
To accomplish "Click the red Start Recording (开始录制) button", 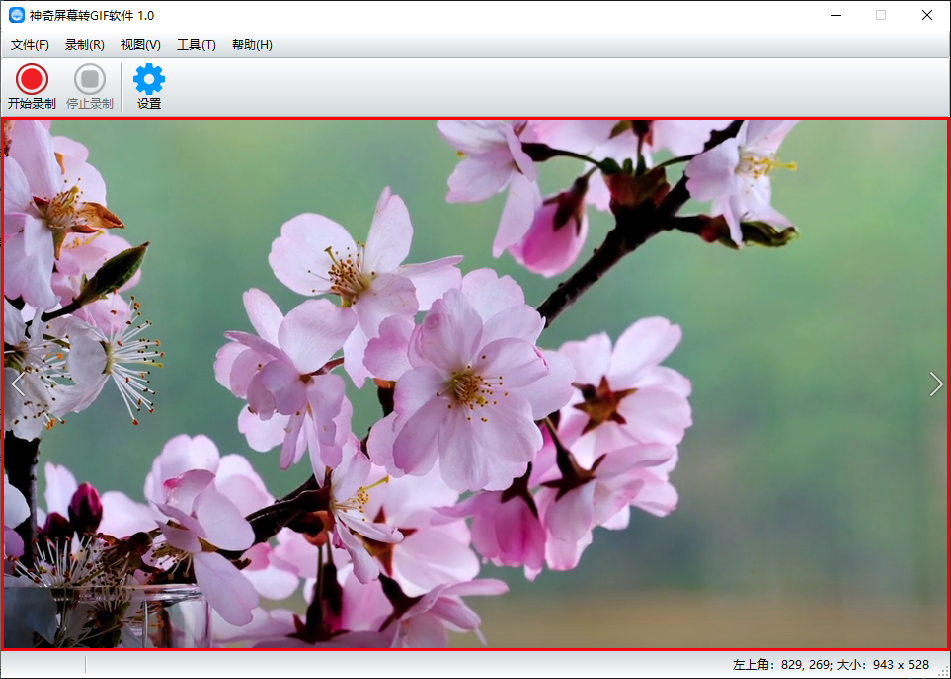I will (32, 87).
